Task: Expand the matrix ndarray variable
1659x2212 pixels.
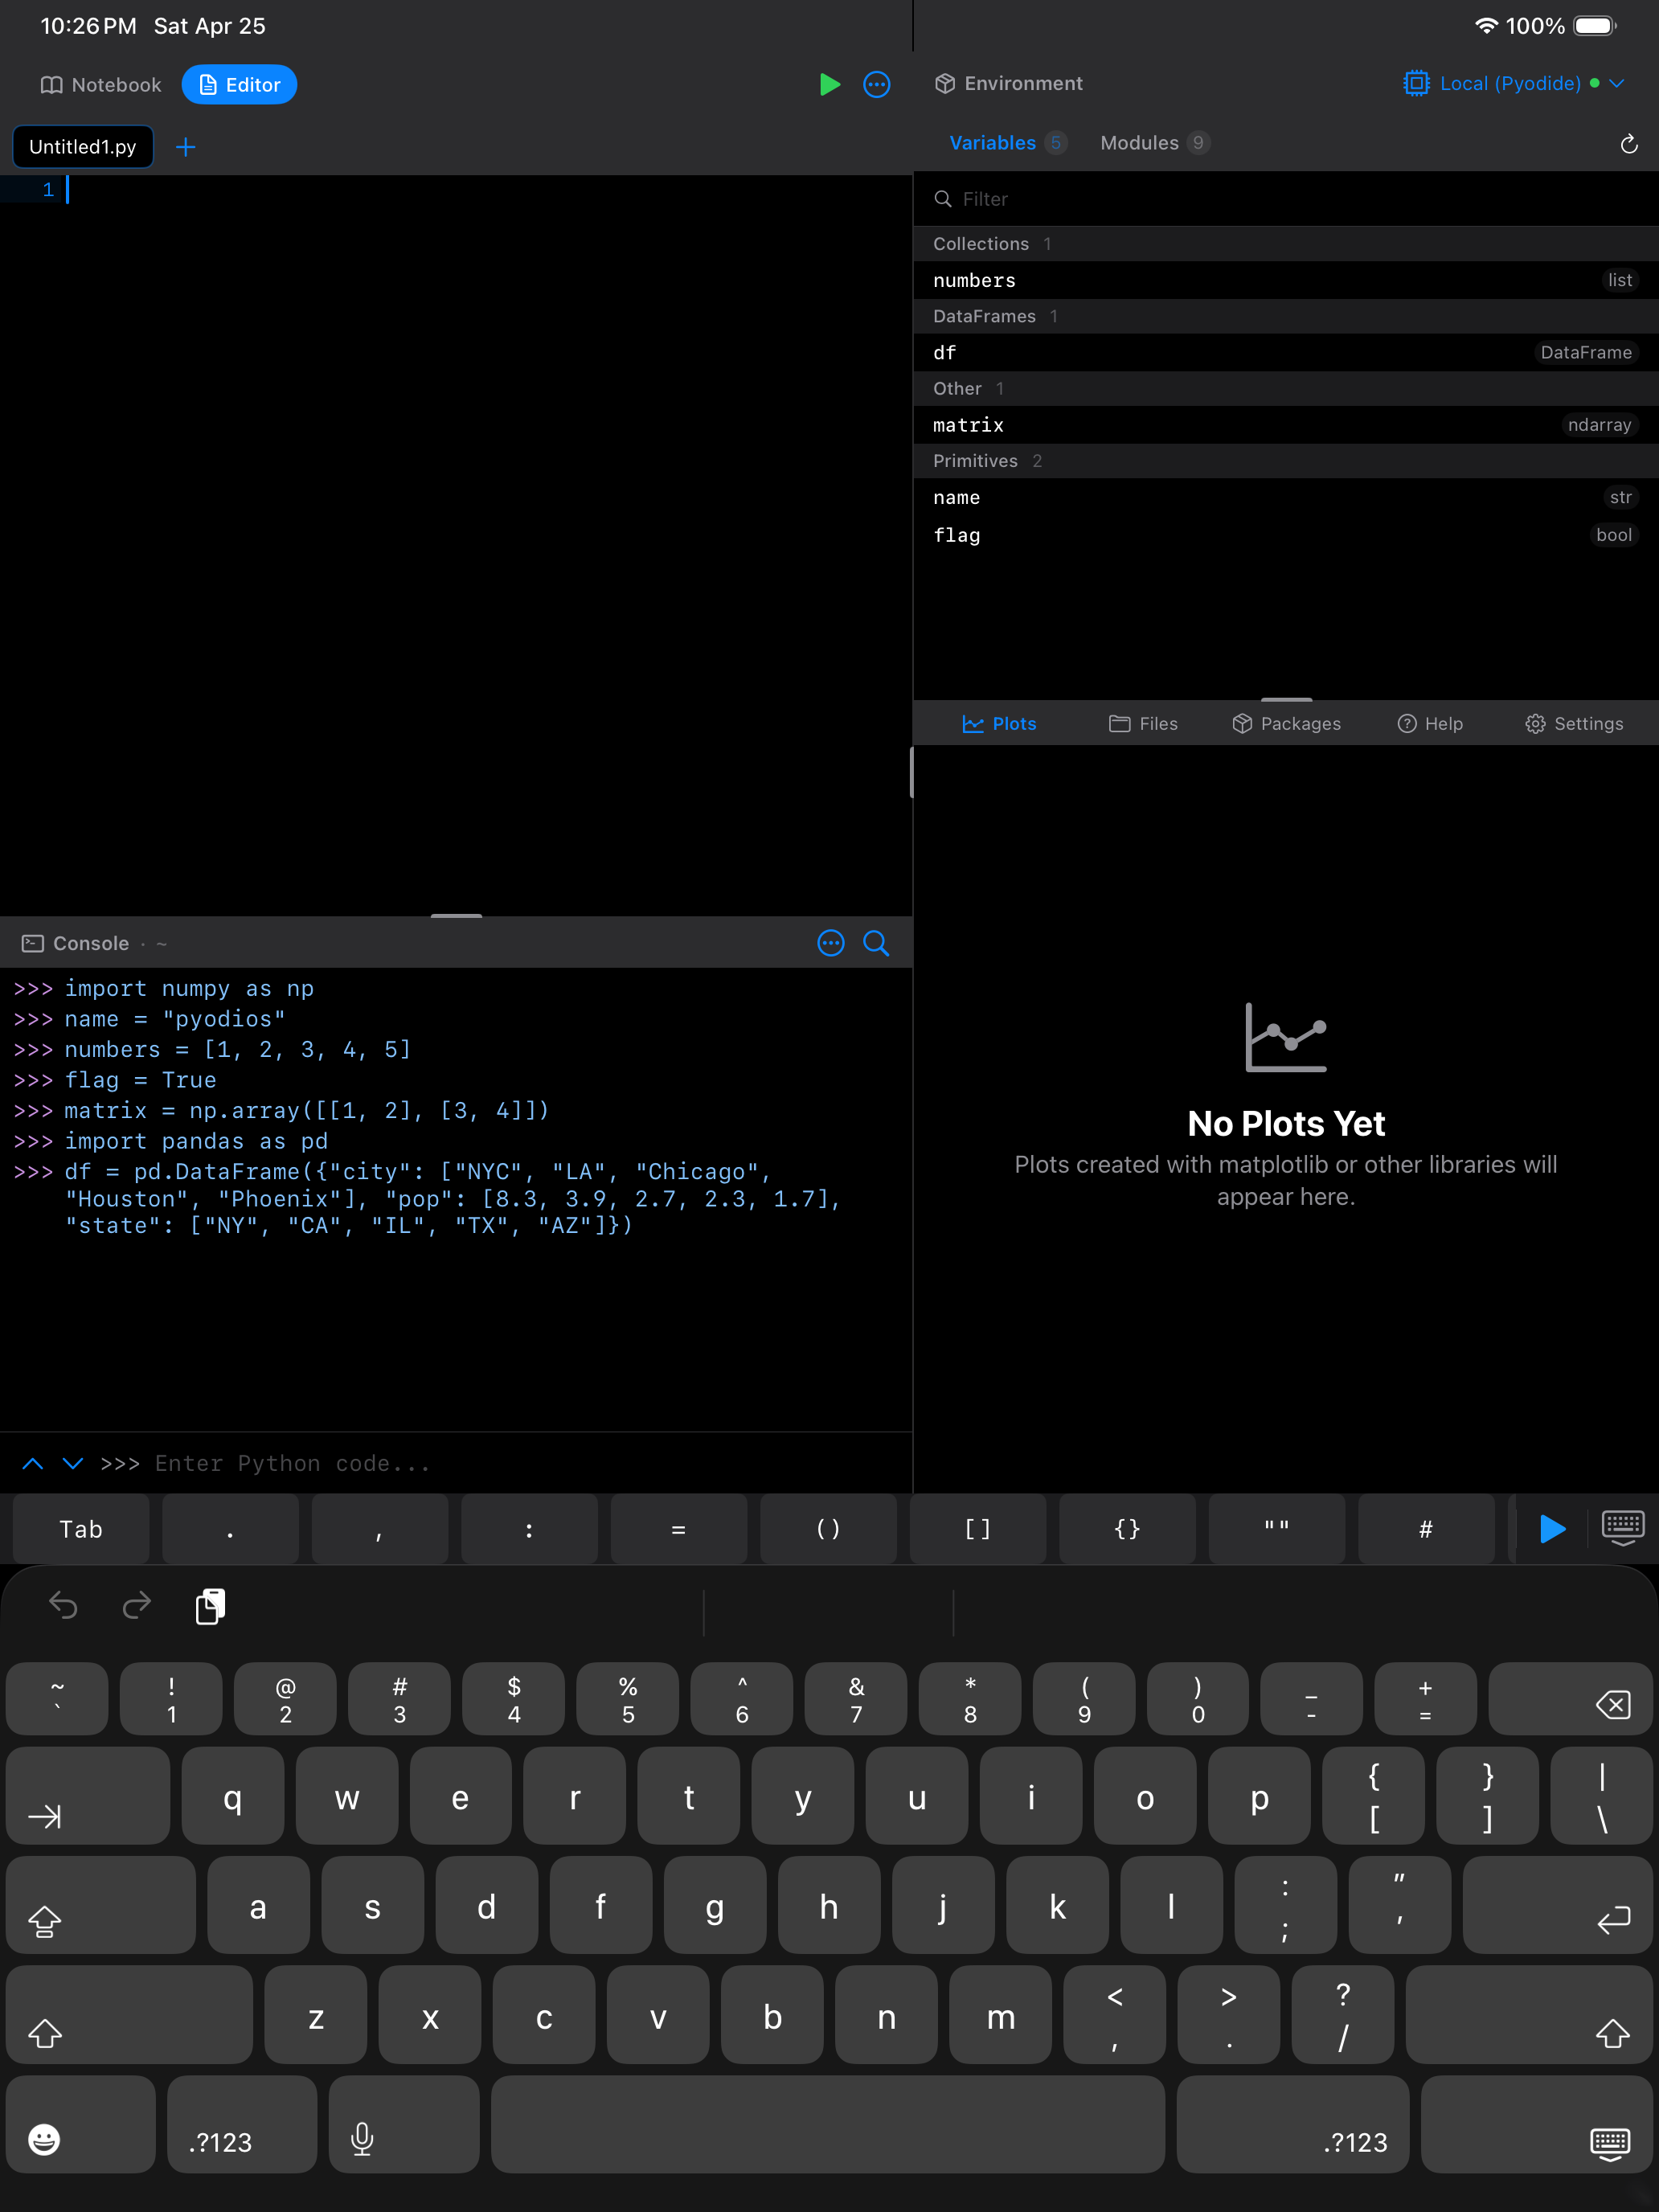Action: [1286, 425]
